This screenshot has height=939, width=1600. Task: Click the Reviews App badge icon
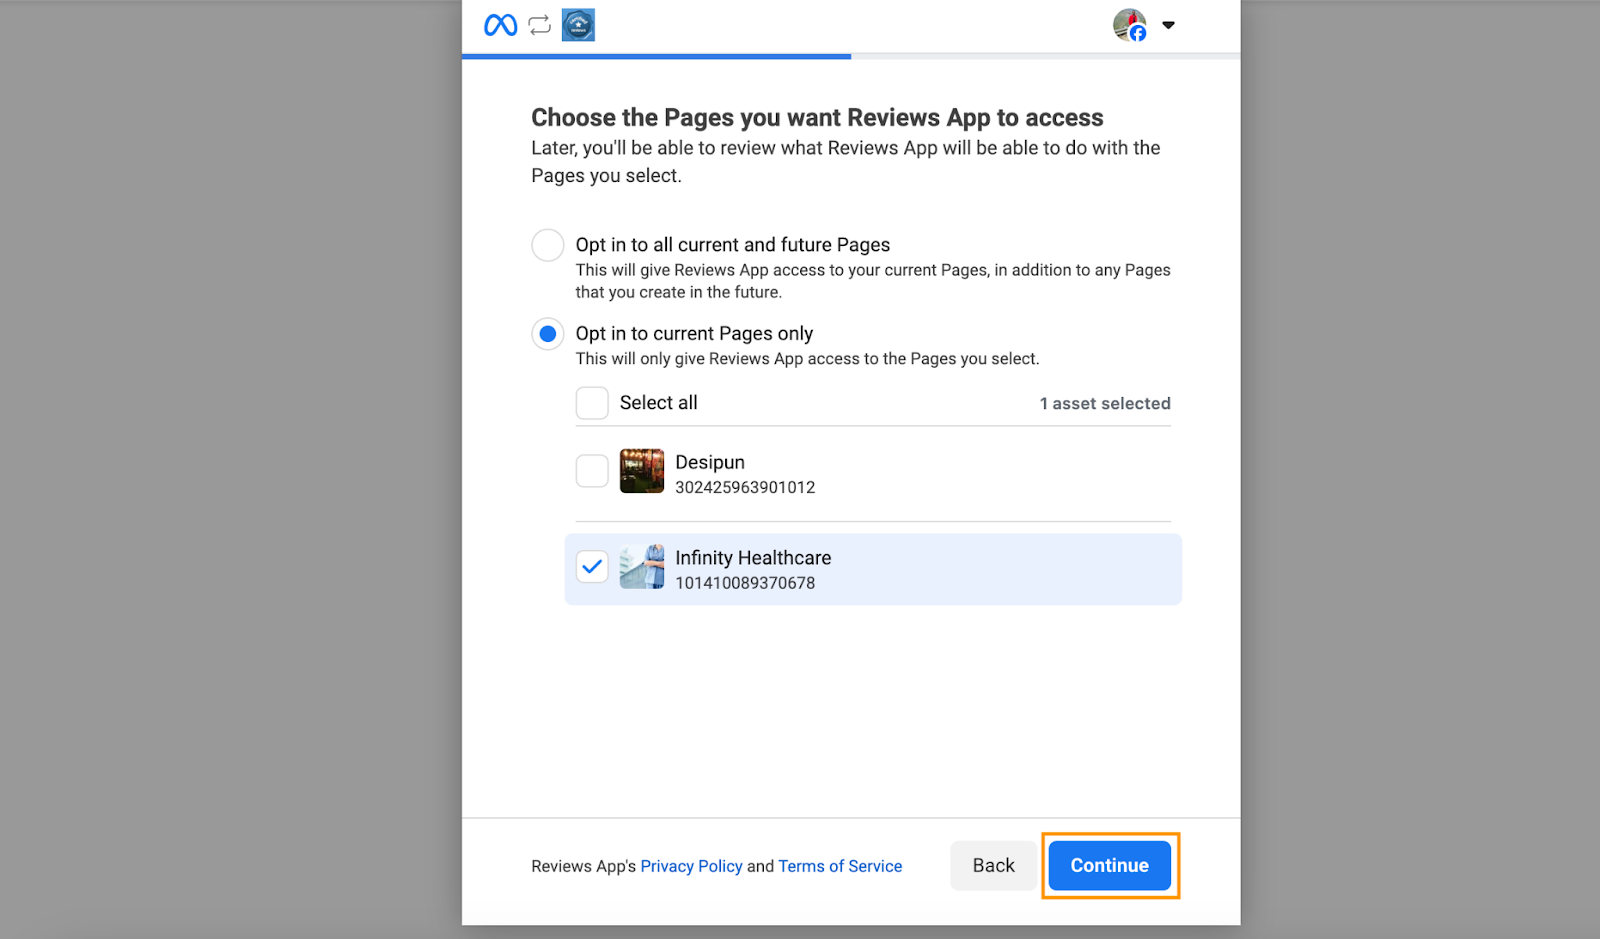(x=578, y=25)
